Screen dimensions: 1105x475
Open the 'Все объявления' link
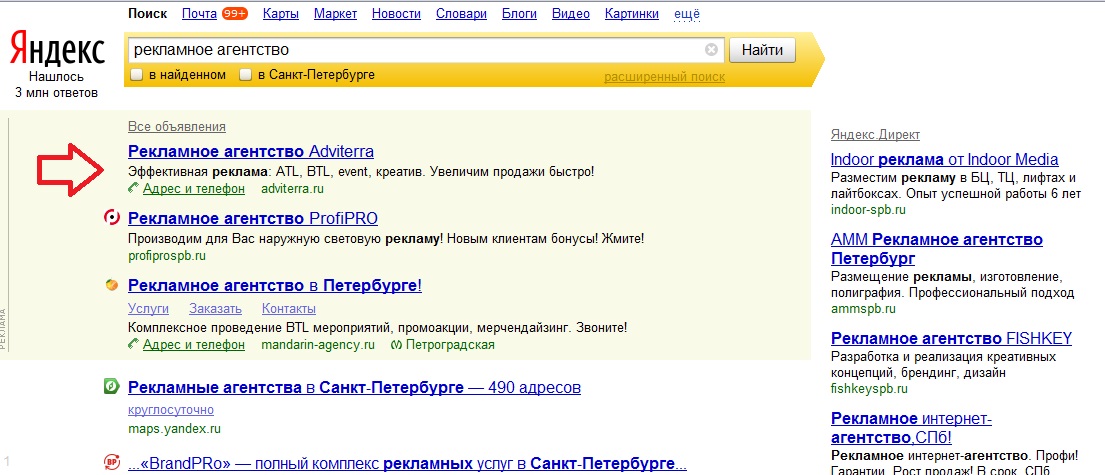177,126
